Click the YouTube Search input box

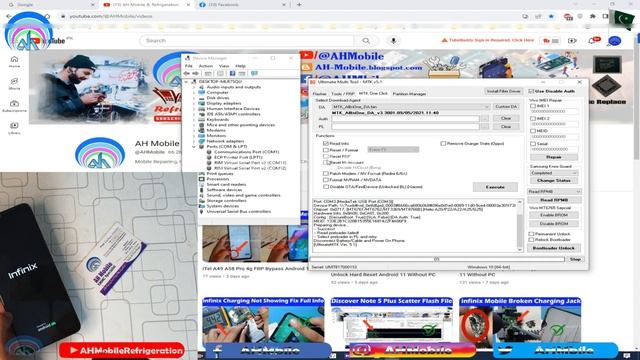click(x=247, y=40)
